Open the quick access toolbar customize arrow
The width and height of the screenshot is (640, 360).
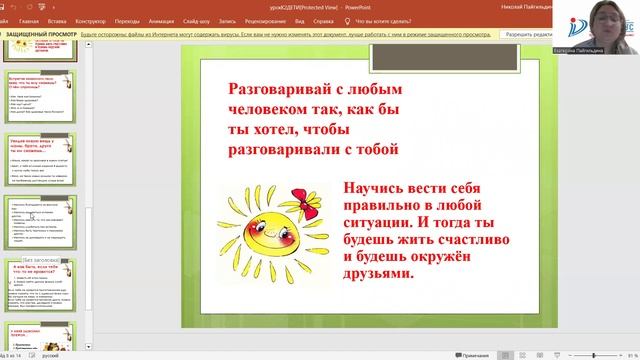click(x=53, y=7)
